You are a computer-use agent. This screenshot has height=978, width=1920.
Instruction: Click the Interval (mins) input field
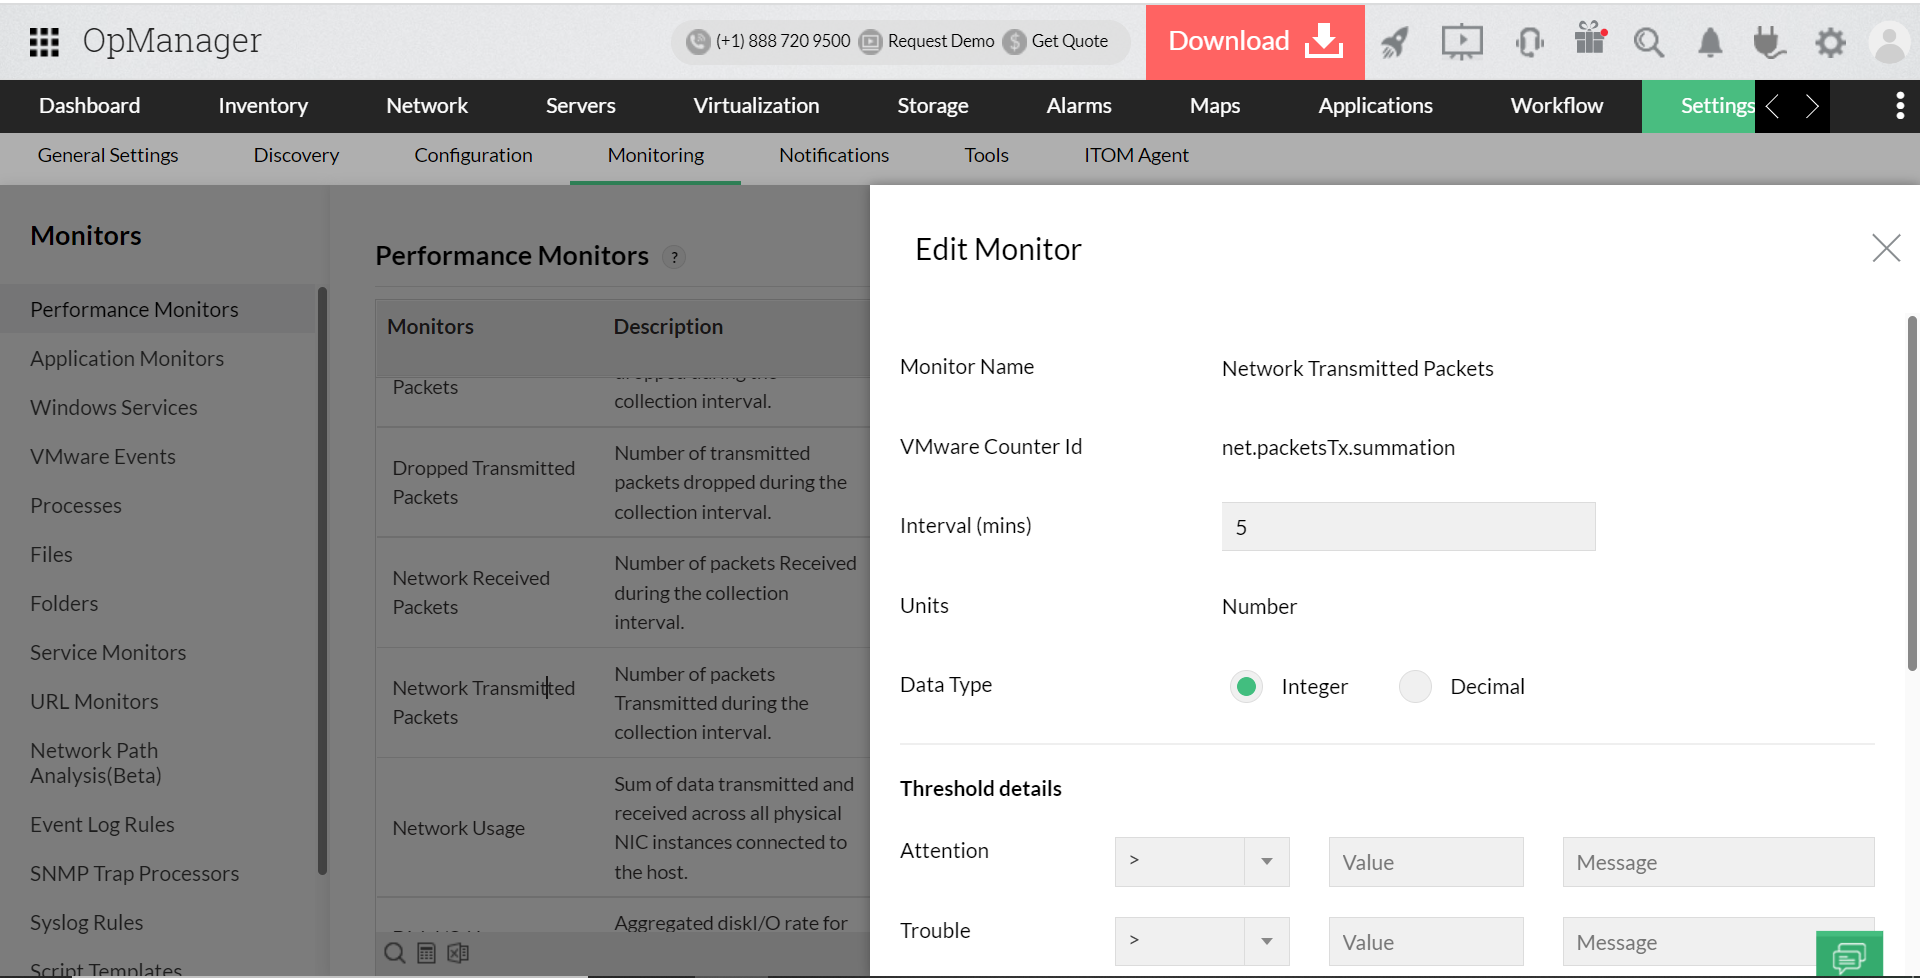click(x=1408, y=527)
